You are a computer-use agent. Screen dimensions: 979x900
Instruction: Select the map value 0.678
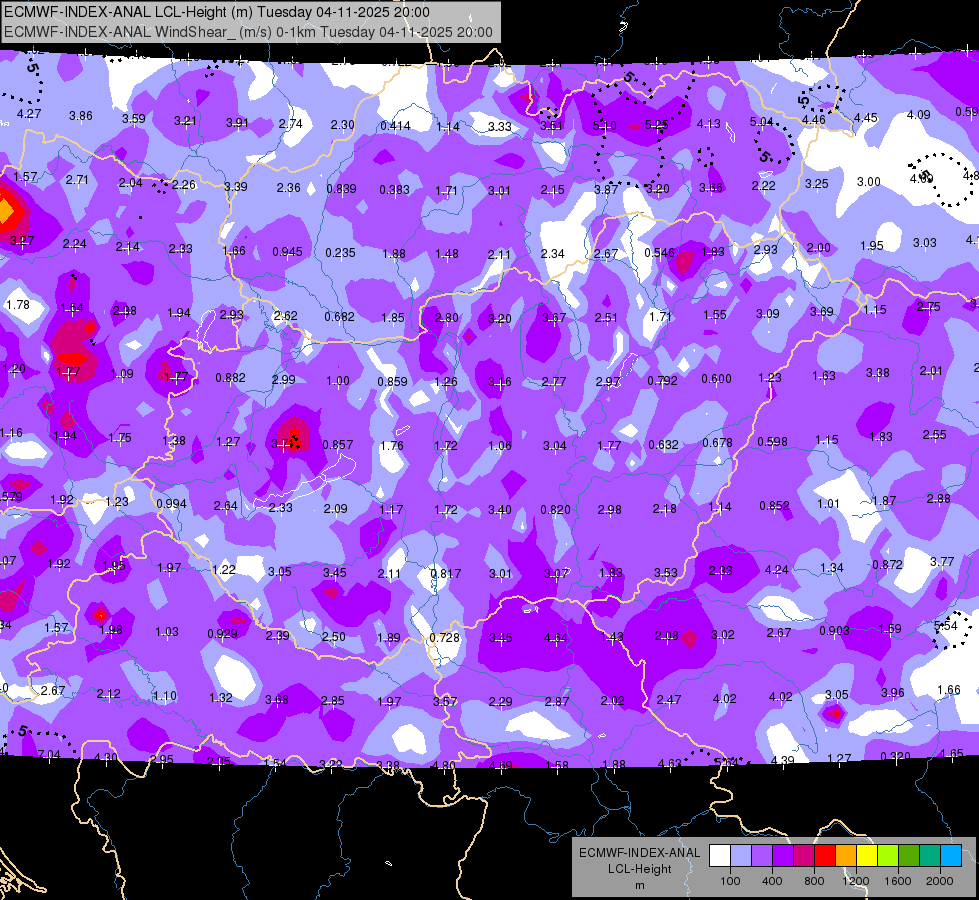(x=717, y=443)
